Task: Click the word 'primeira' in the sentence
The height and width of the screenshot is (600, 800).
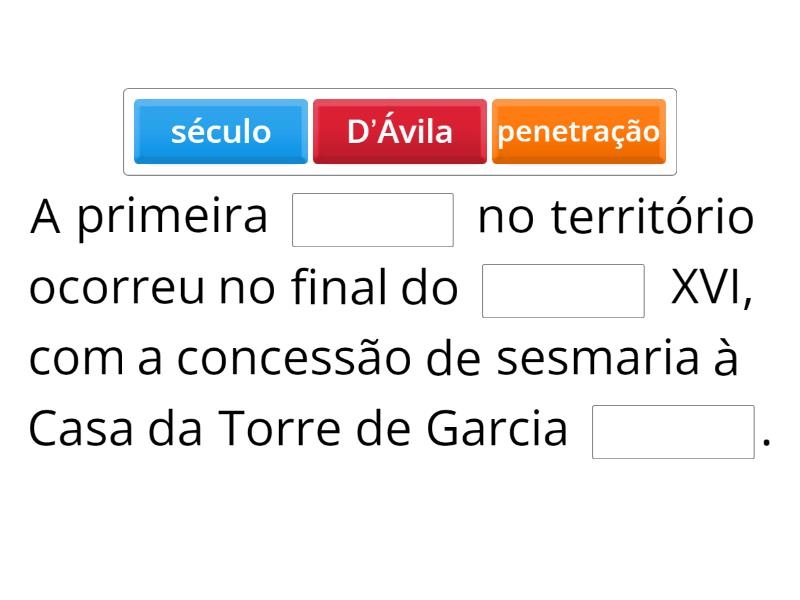Action: [x=172, y=218]
